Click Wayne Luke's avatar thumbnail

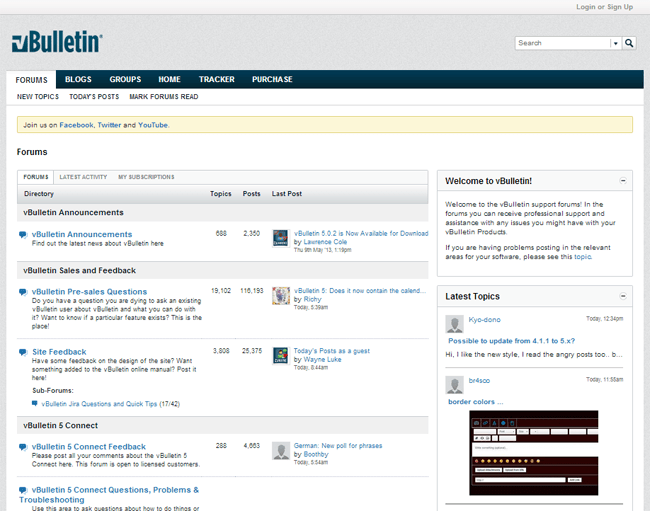281,356
